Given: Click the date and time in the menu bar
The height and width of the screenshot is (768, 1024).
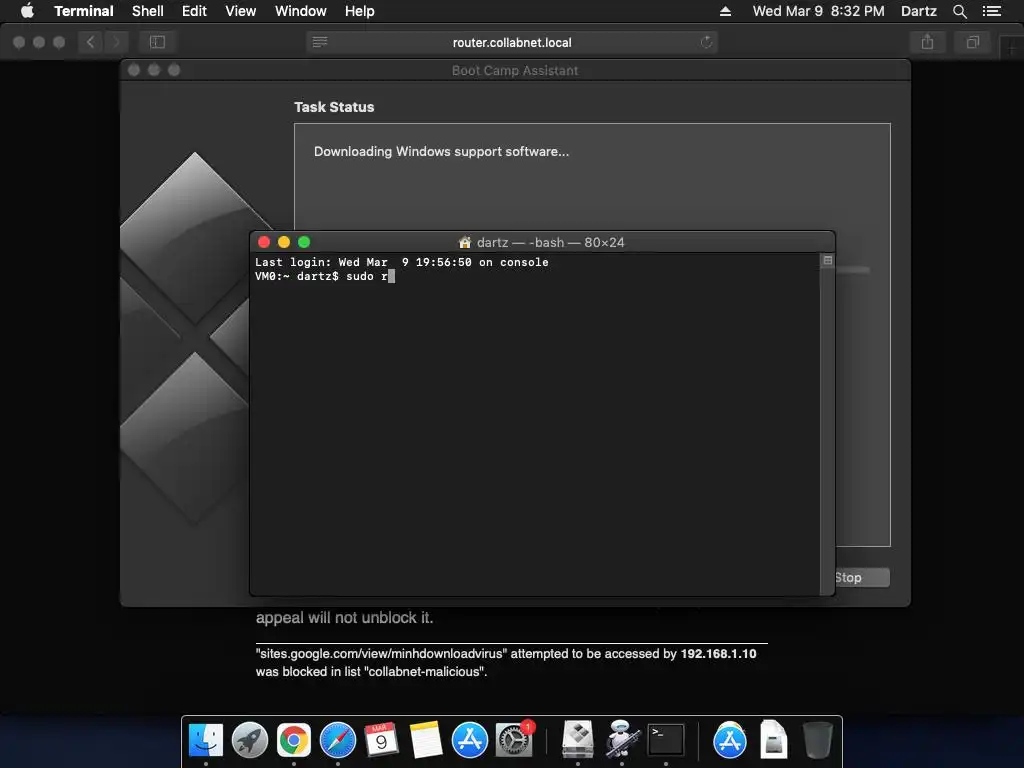Looking at the screenshot, I should (x=818, y=11).
